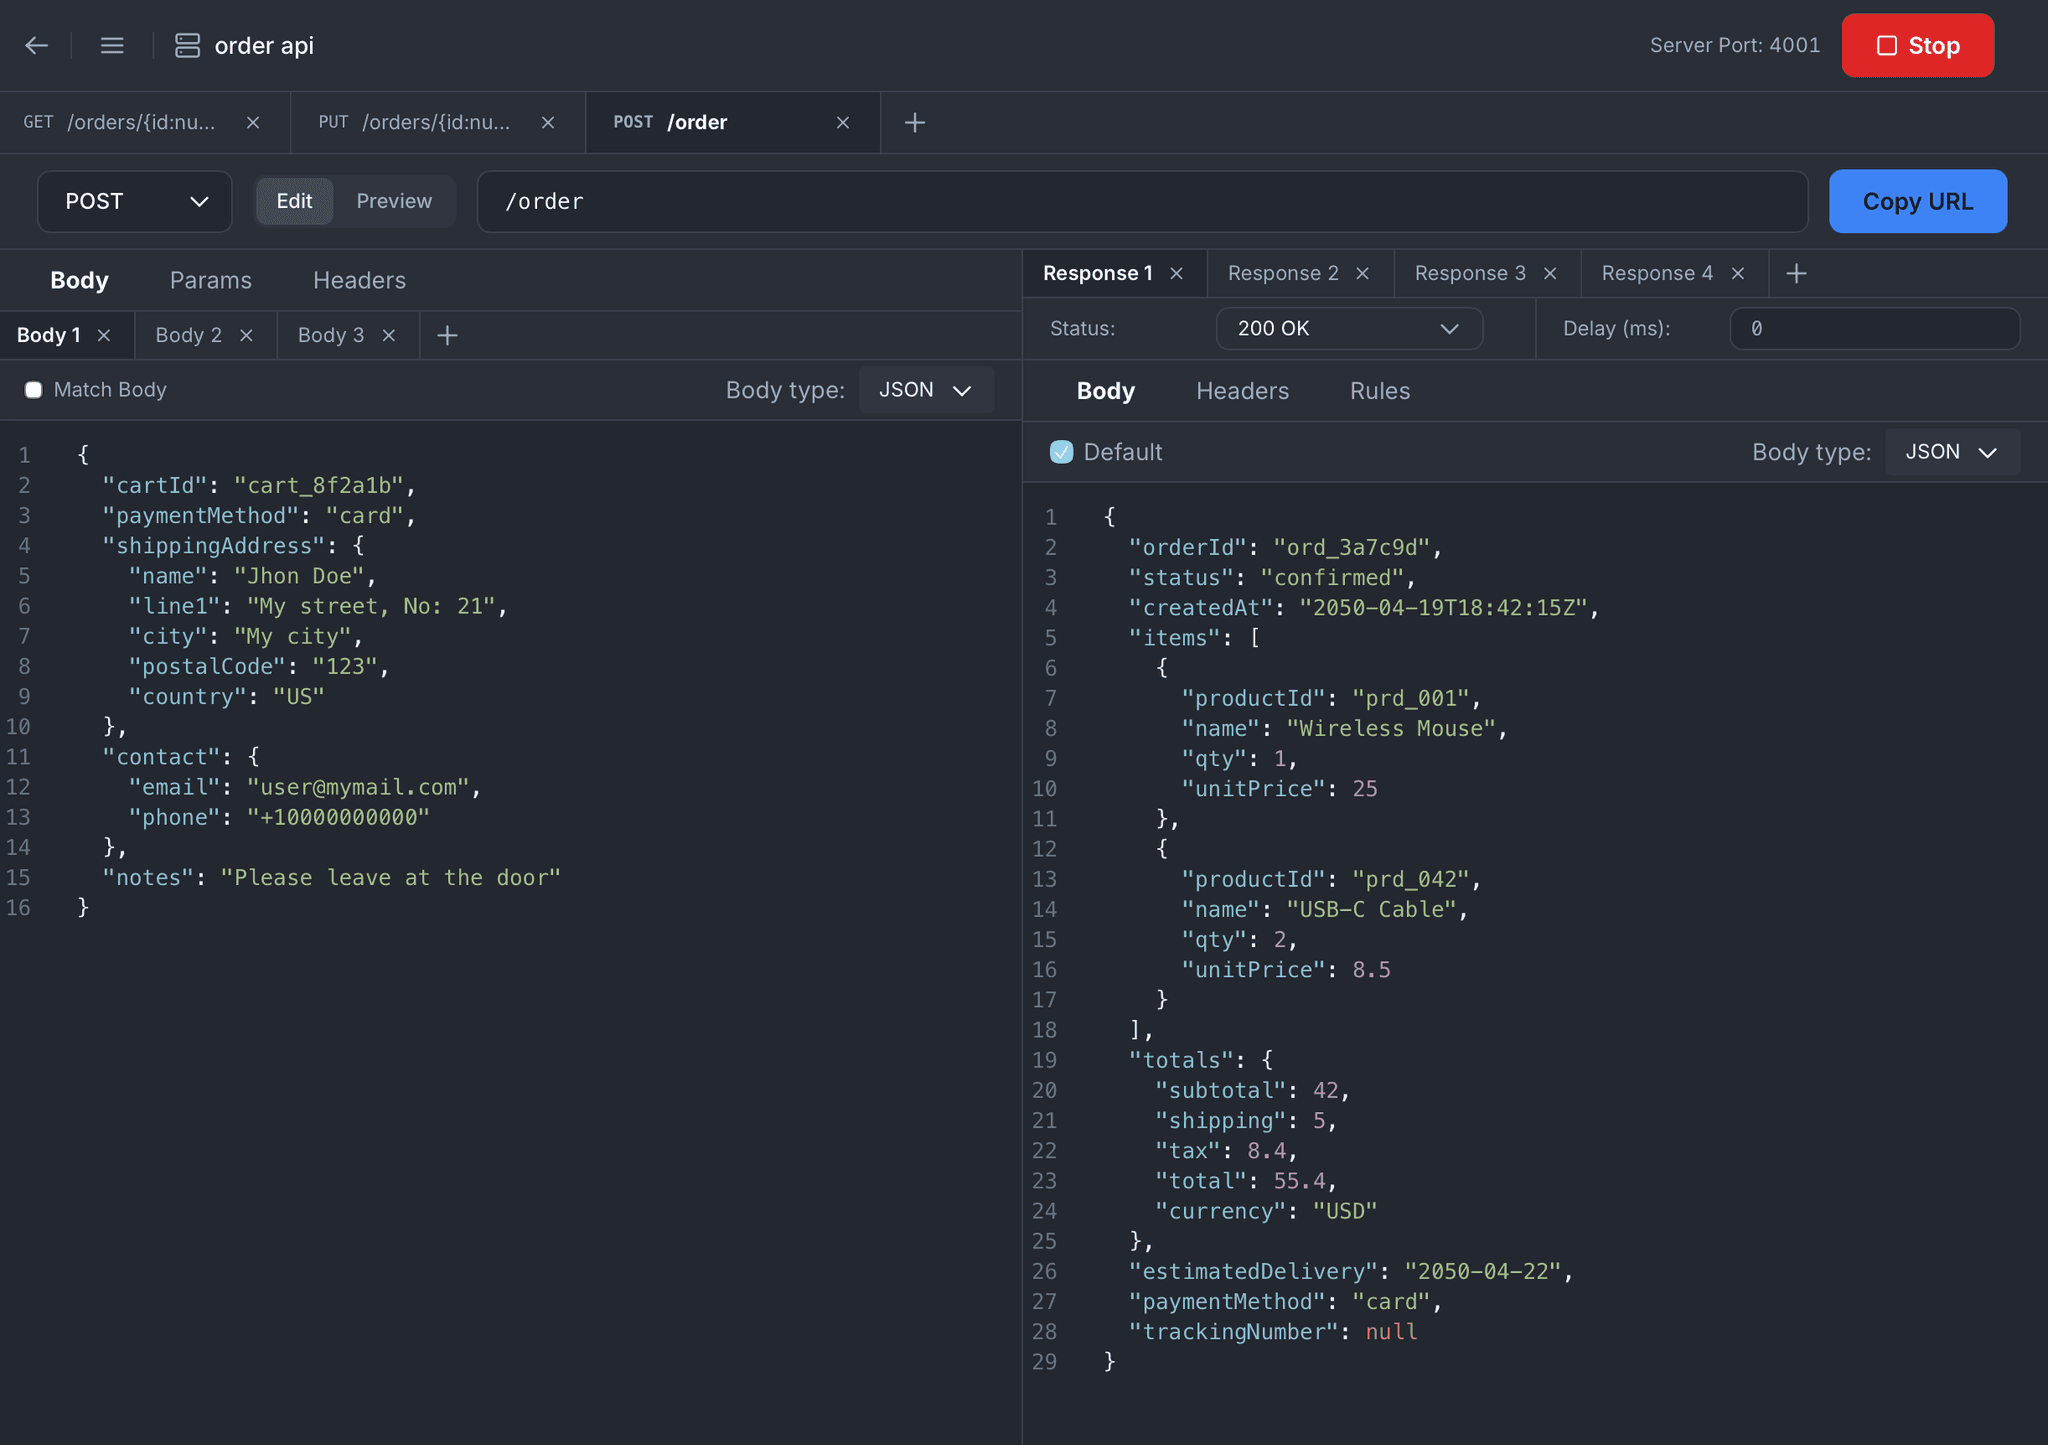2048x1445 pixels.
Task: Switch to Edit mode
Action: [x=294, y=201]
